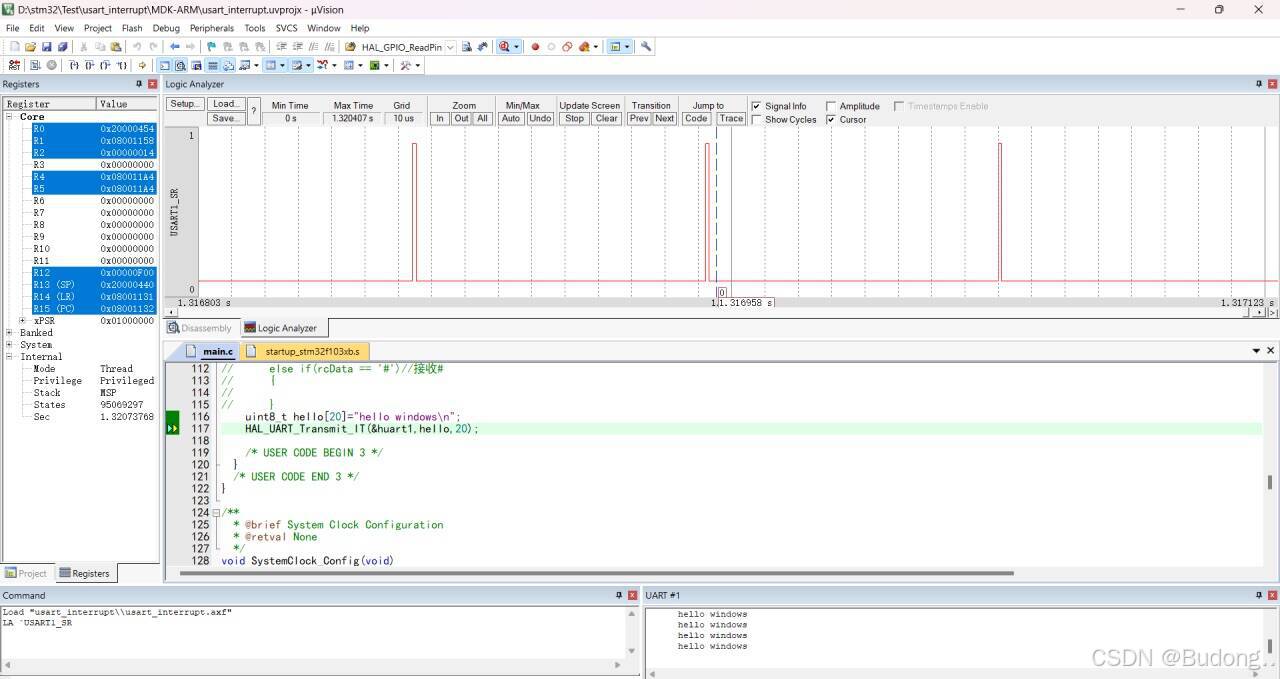This screenshot has height=679, width=1280.
Task: Click the Run icon to continue execution
Action: point(36,65)
